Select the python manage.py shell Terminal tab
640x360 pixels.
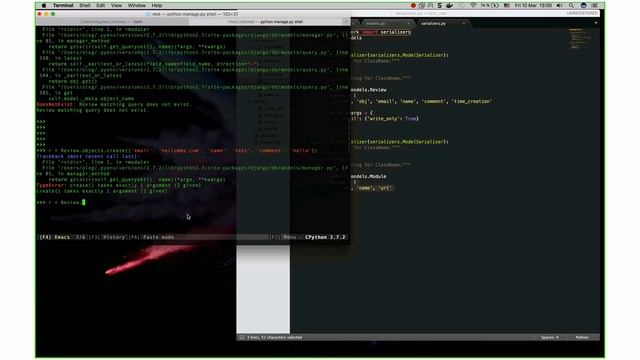click(265, 22)
